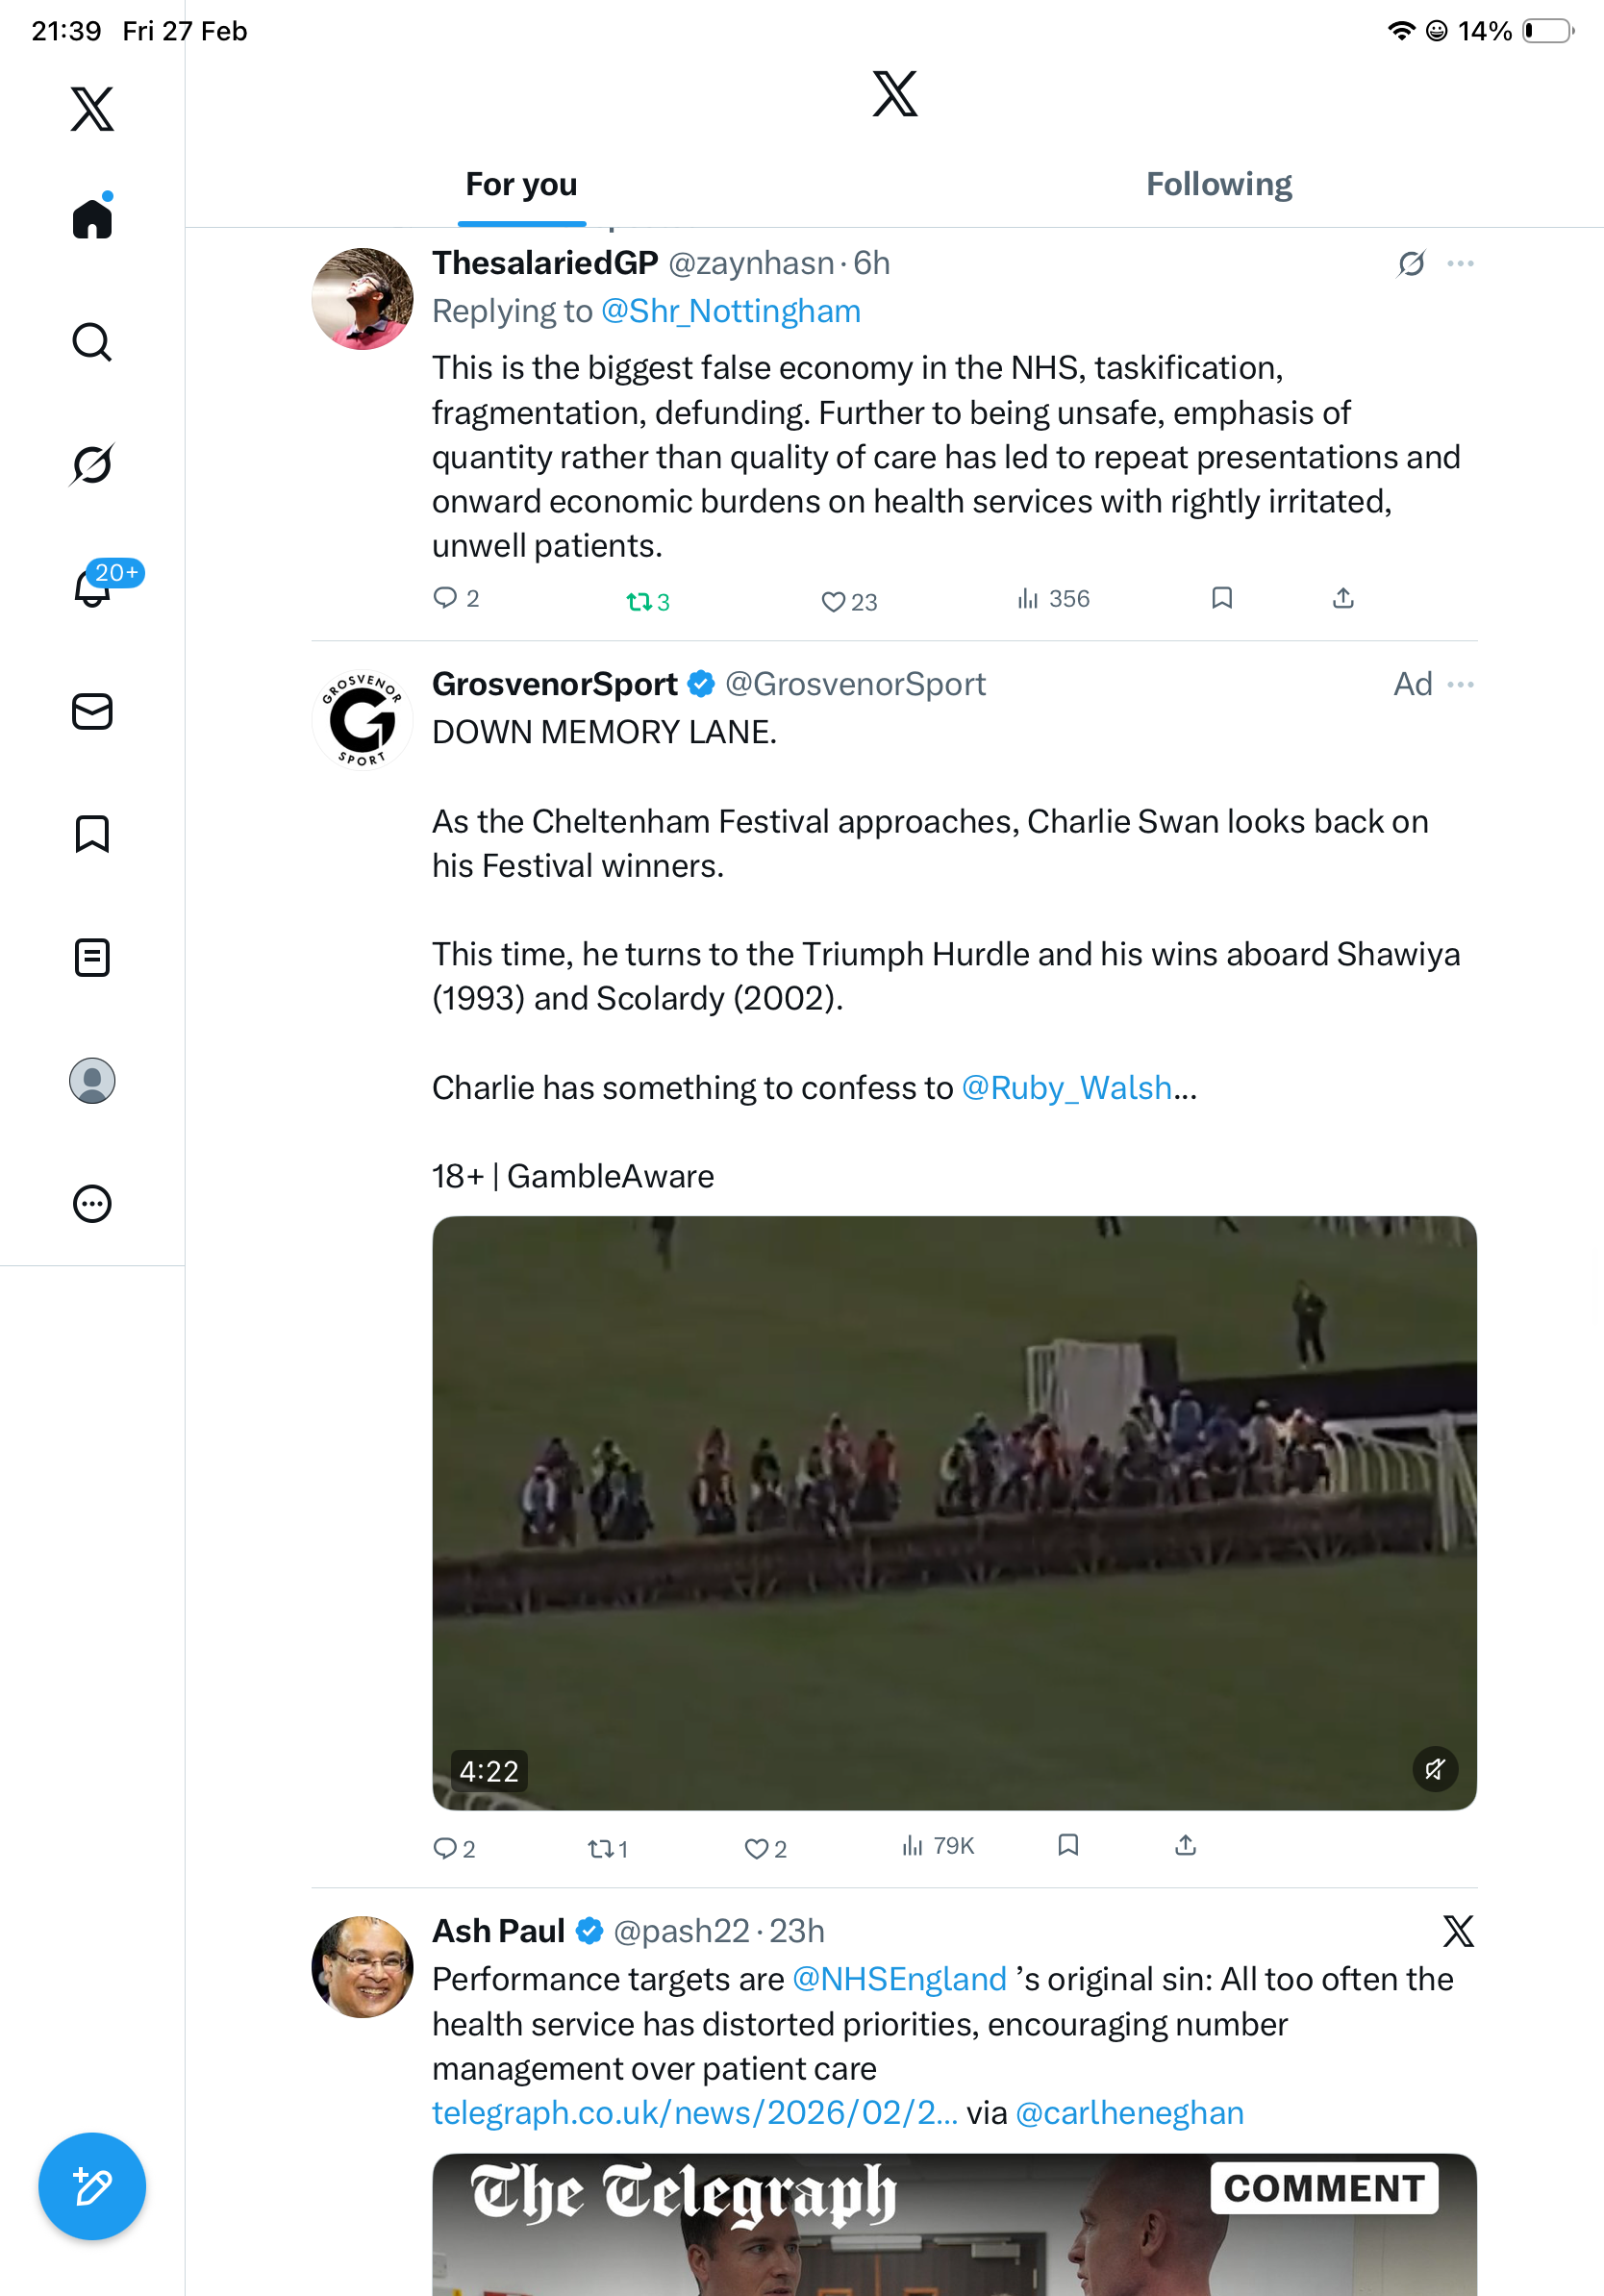Image resolution: width=1604 pixels, height=2296 pixels.
Task: Expand the sidebar More menu
Action: (92, 1204)
